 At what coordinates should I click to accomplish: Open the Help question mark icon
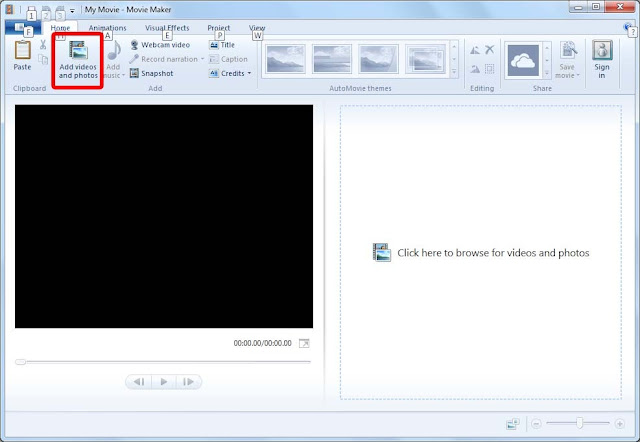[628, 27]
